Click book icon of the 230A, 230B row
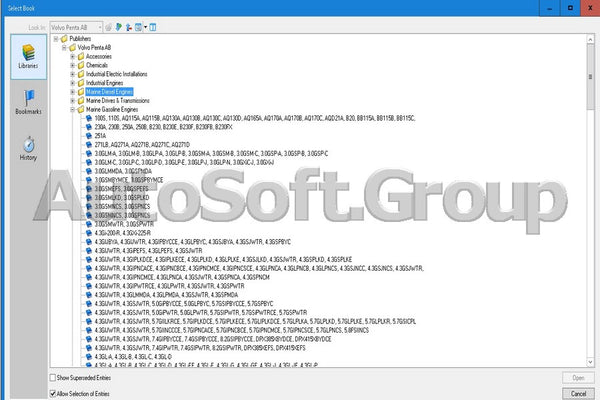The height and width of the screenshot is (400, 600). (89, 127)
